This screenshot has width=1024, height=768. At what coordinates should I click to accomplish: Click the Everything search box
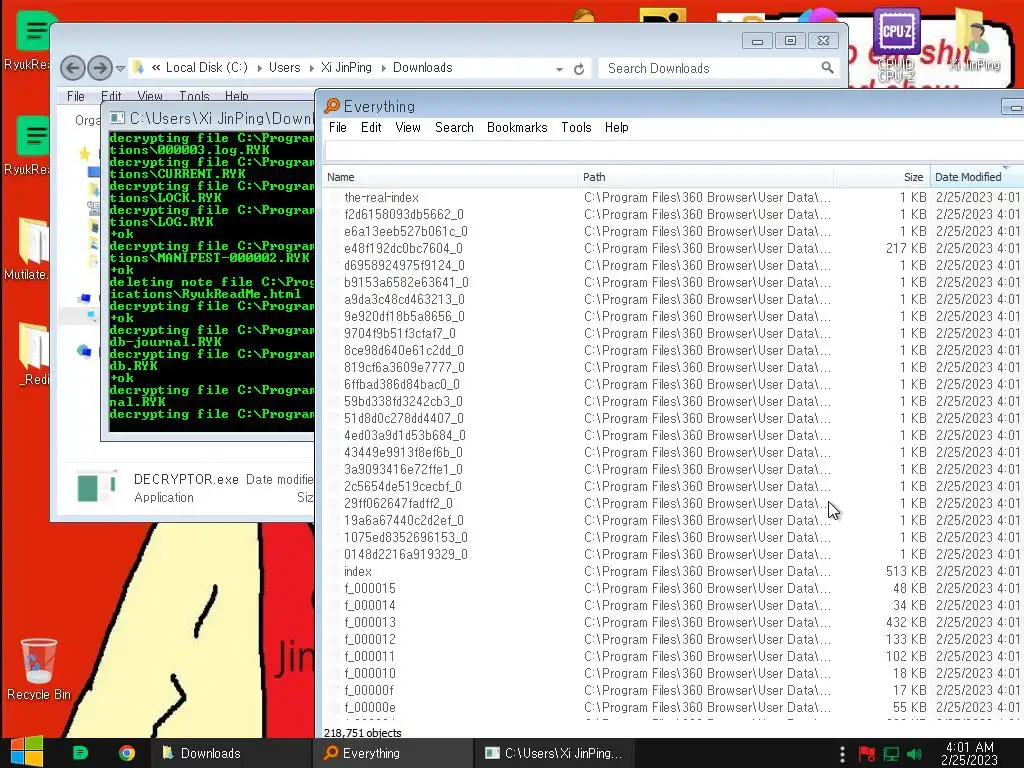[674, 151]
